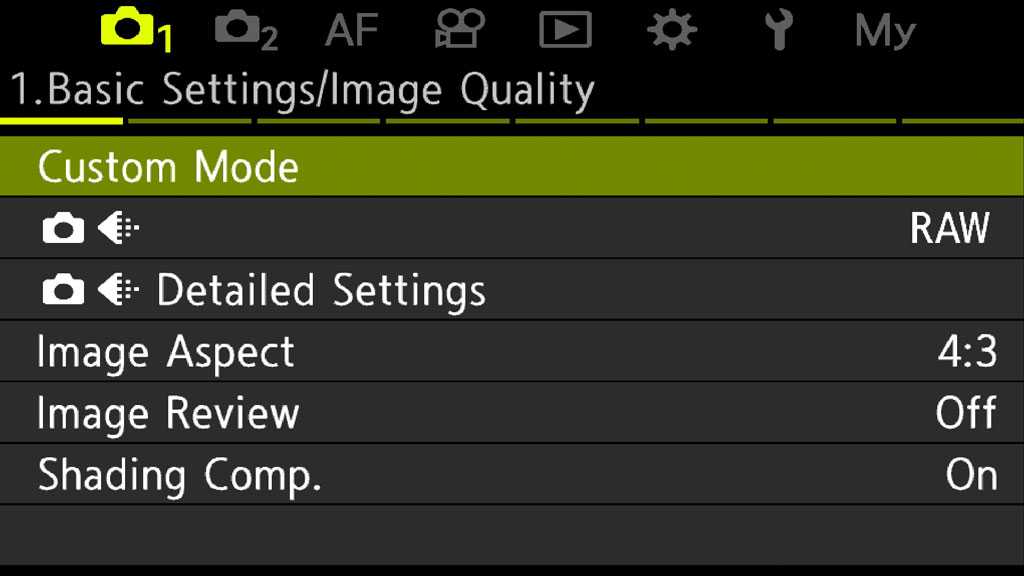Open the My menu tab
The height and width of the screenshot is (576, 1024).
tap(885, 30)
